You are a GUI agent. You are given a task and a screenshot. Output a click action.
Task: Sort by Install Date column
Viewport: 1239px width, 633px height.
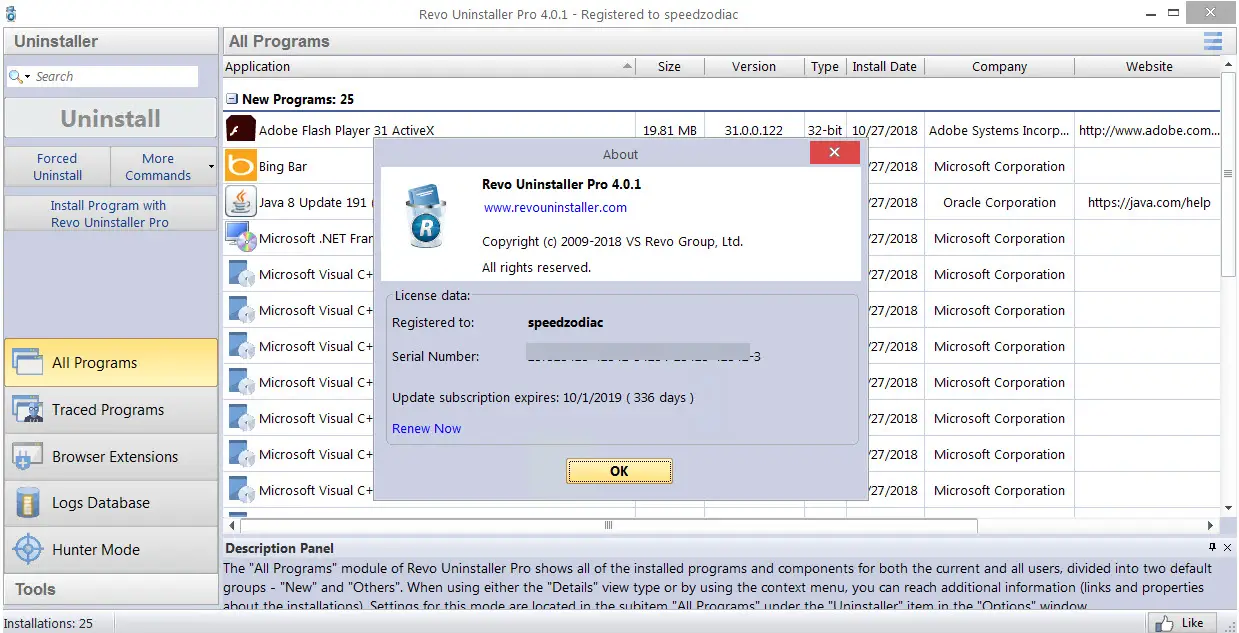(885, 66)
